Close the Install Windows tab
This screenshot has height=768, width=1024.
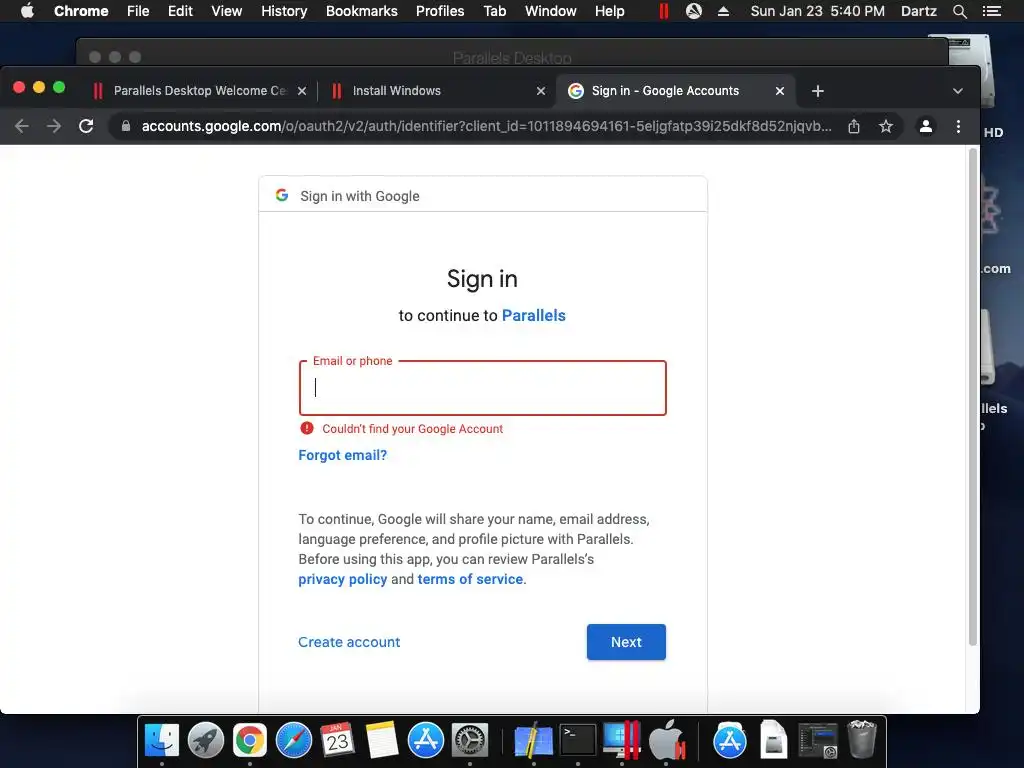click(541, 91)
